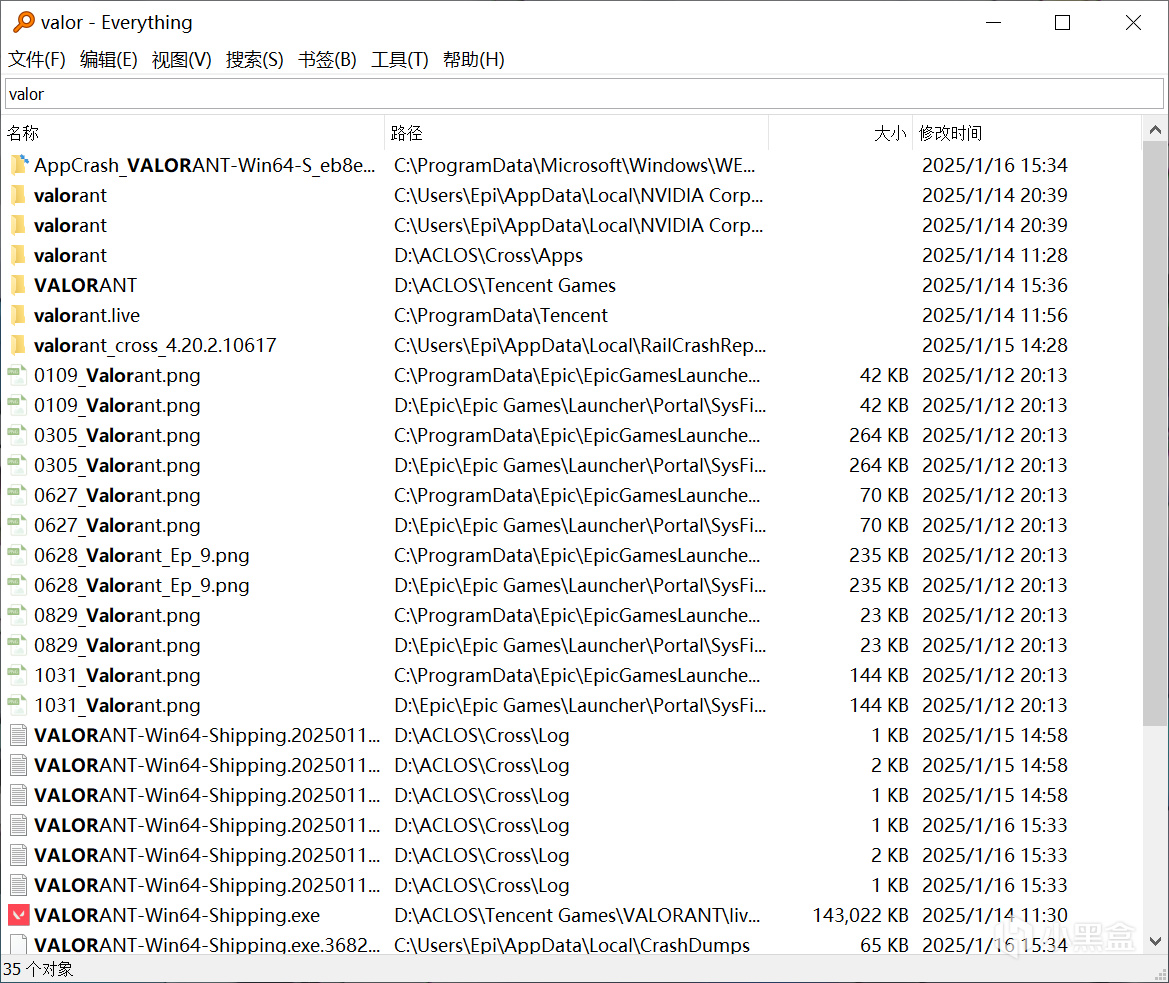The width and height of the screenshot is (1169, 983).
Task: Click PNG icon of 1031_Valorant.png in C:\ProgramData
Action: coord(17,675)
